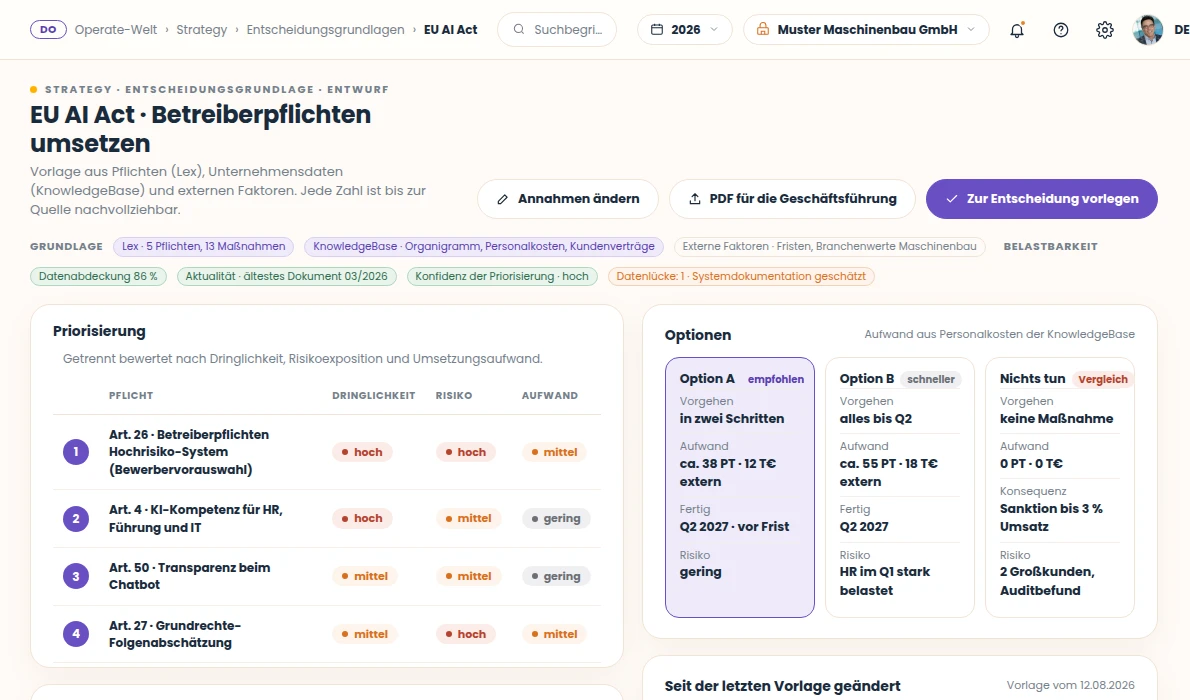Click the Dringlichkeit column header

coord(373,396)
